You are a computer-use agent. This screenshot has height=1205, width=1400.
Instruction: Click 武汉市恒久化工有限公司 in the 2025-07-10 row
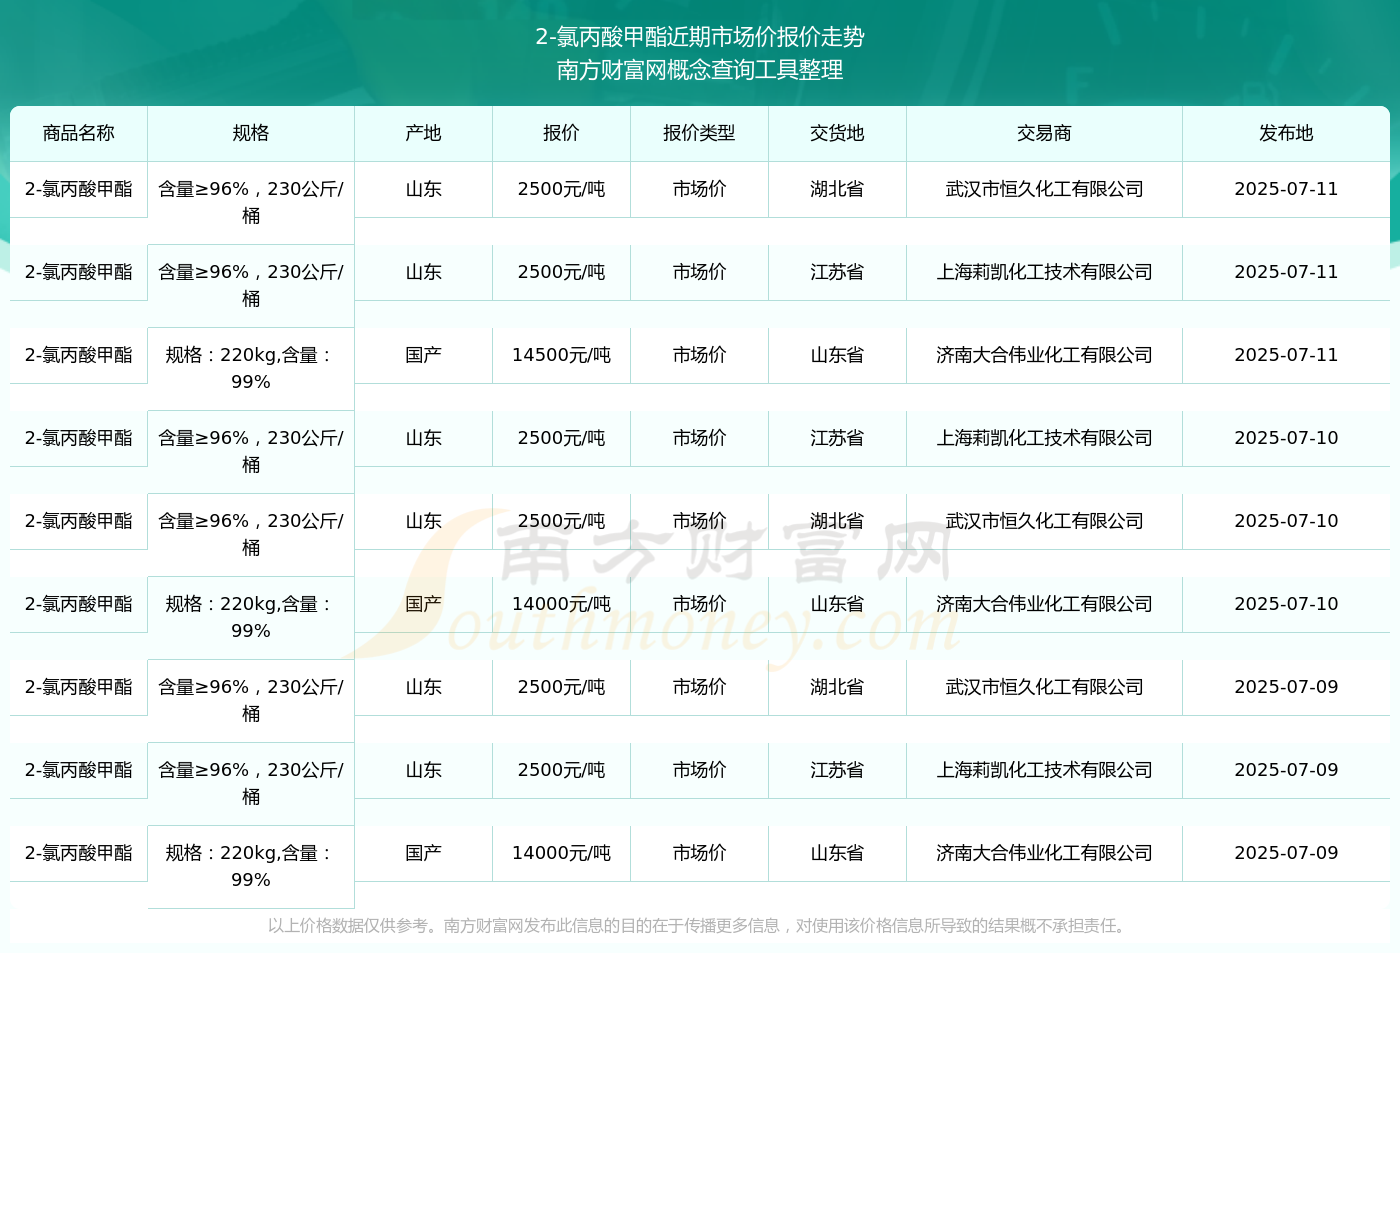(x=1044, y=521)
